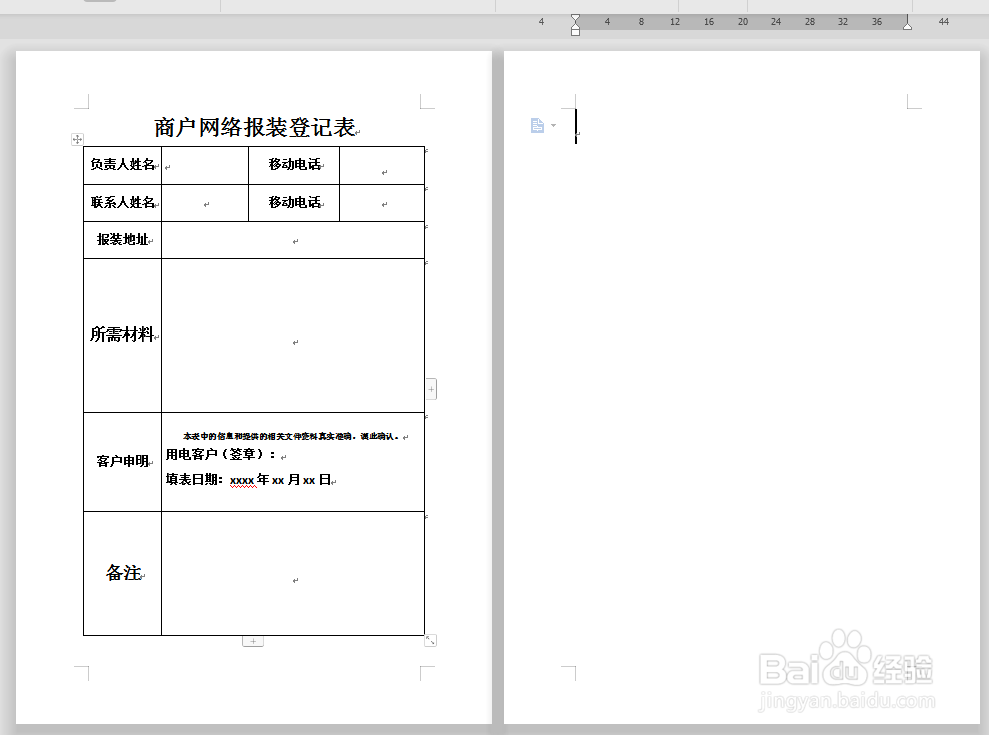The width and height of the screenshot is (989, 735).
Task: Click inside the 负责人姓名 table cell
Action: [121, 165]
